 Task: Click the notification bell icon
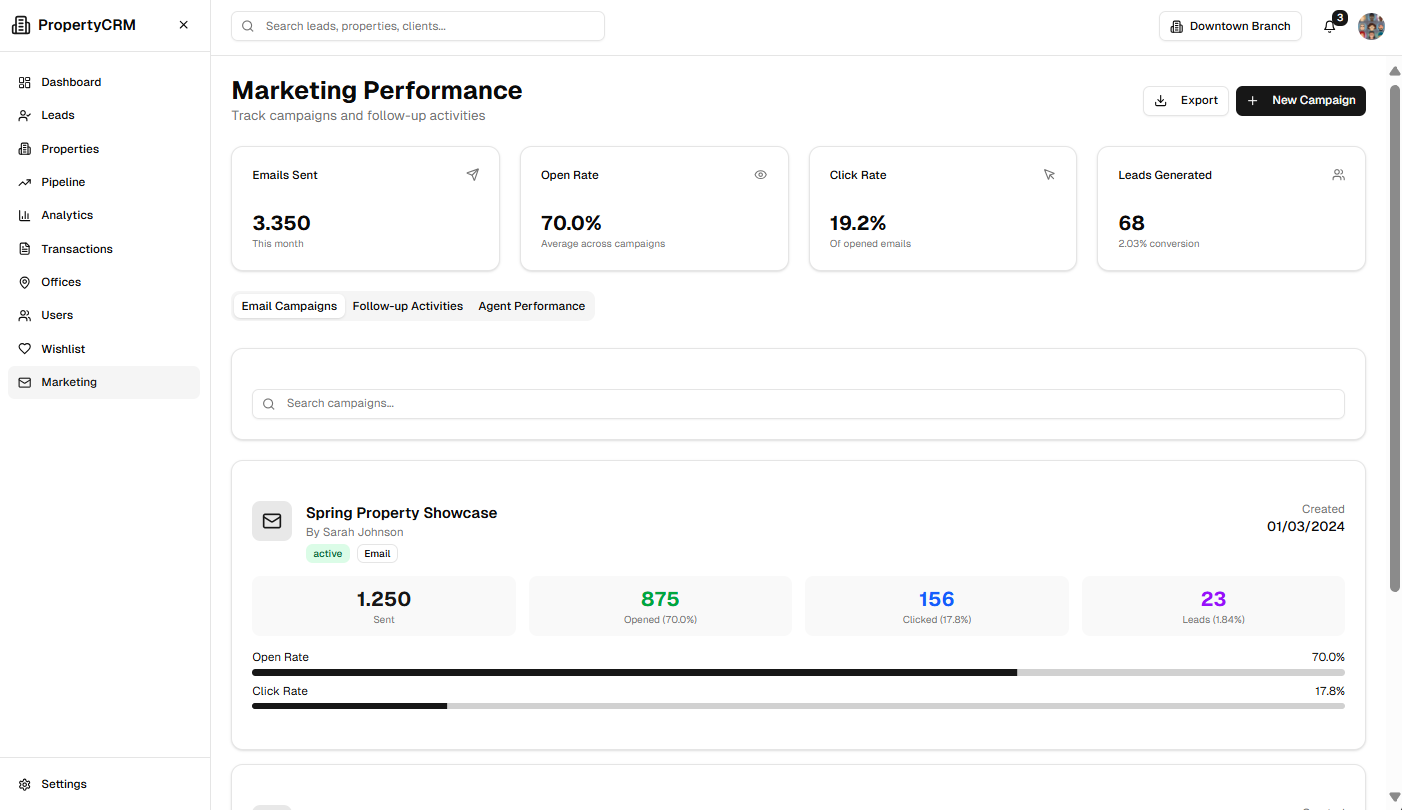[1329, 27]
